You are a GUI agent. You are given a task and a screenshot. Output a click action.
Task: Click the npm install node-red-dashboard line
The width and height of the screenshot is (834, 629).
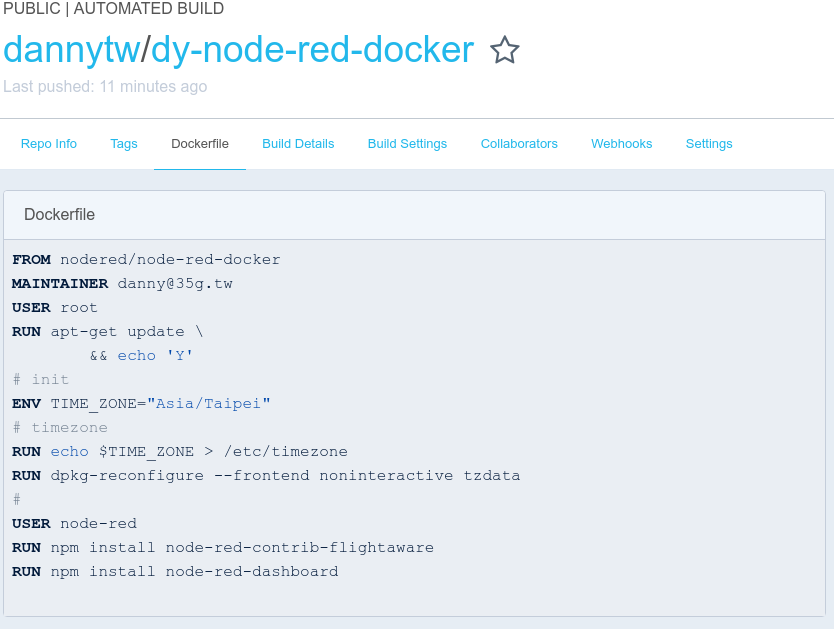point(175,572)
